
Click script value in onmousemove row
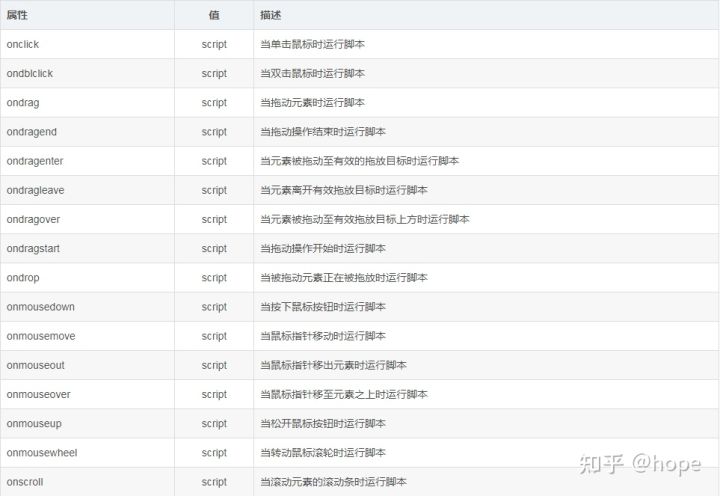pos(214,336)
